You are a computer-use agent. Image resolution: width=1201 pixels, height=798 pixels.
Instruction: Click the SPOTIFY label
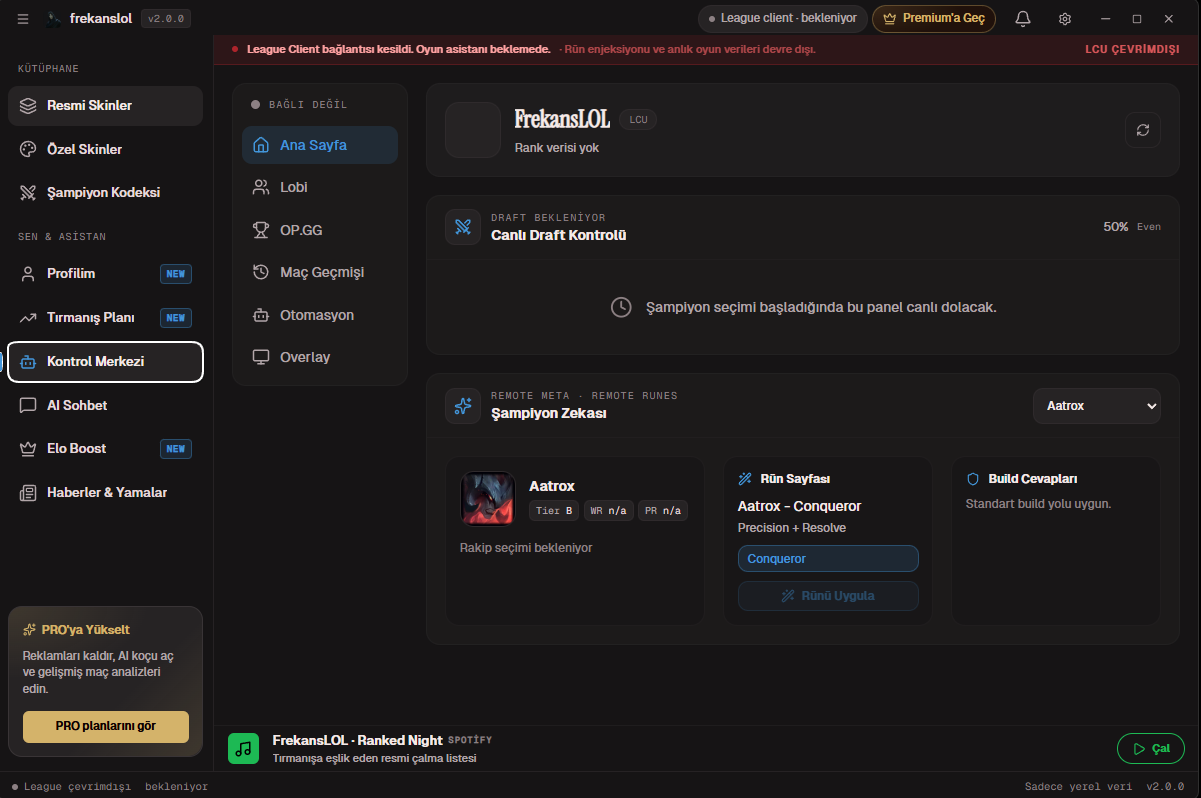coord(470,740)
